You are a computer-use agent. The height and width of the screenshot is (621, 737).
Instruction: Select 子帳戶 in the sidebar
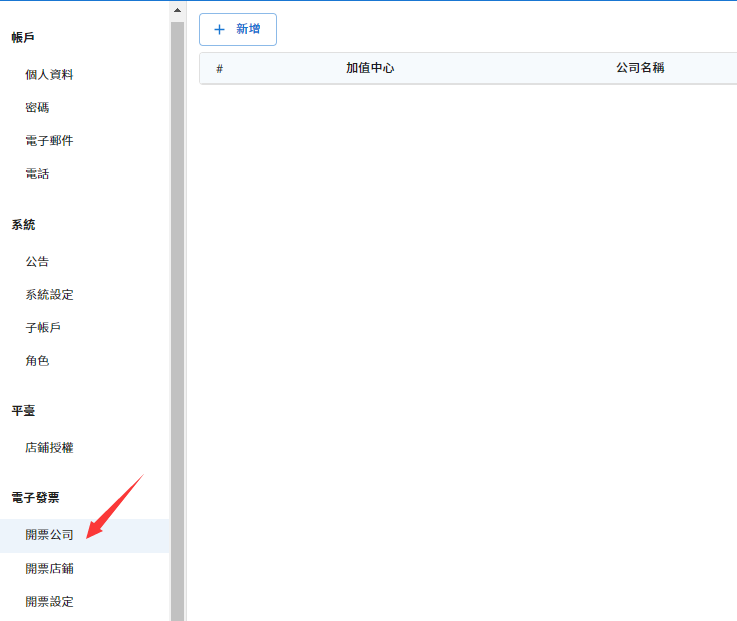(x=43, y=328)
